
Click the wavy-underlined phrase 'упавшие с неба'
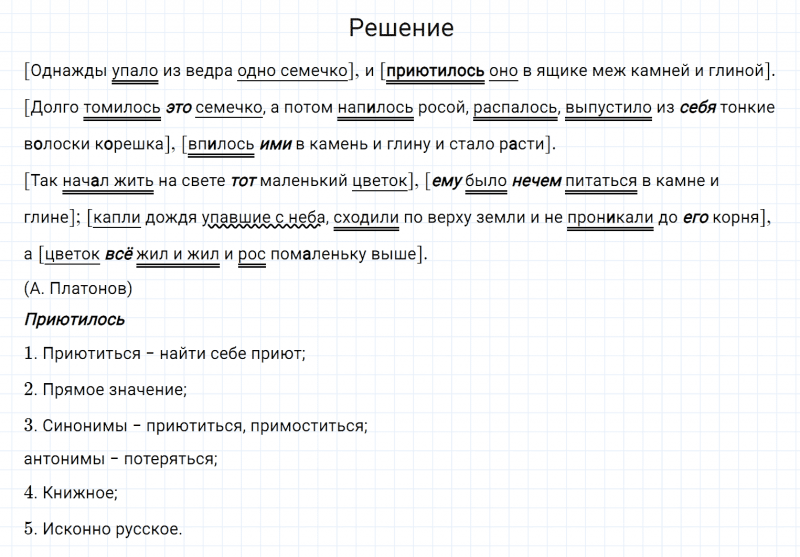(x=263, y=218)
